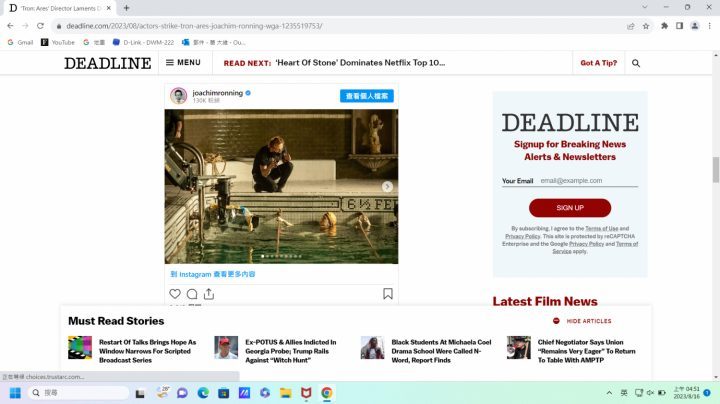The image size is (720, 404).
Task: Go back to previous page in Chrome
Action: 11,26
